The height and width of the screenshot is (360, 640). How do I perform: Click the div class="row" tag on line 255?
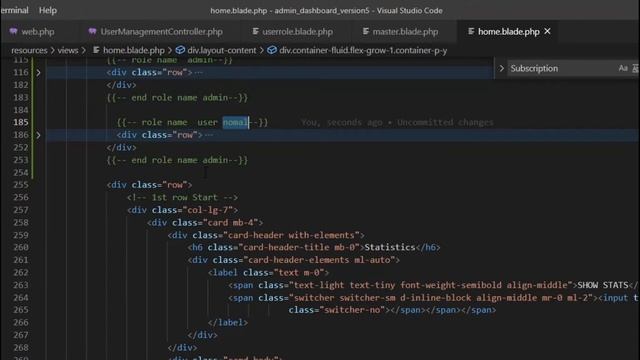pyautogui.click(x=149, y=185)
